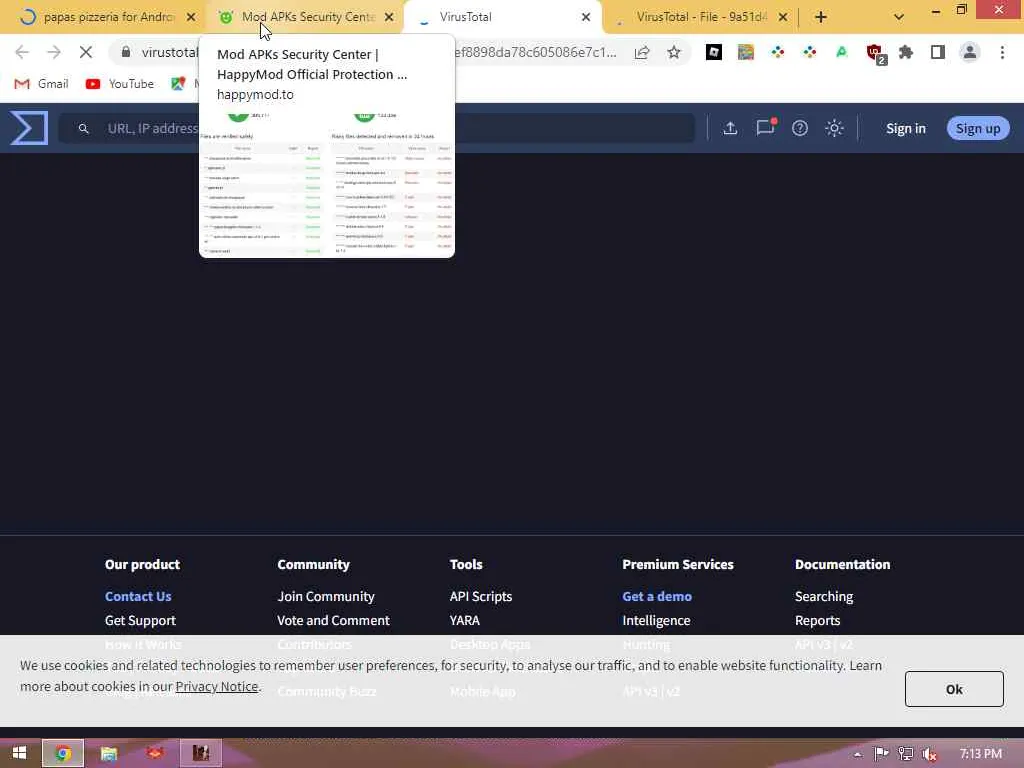Bookmark this page with star icon
The width and height of the screenshot is (1024, 768).
click(674, 52)
